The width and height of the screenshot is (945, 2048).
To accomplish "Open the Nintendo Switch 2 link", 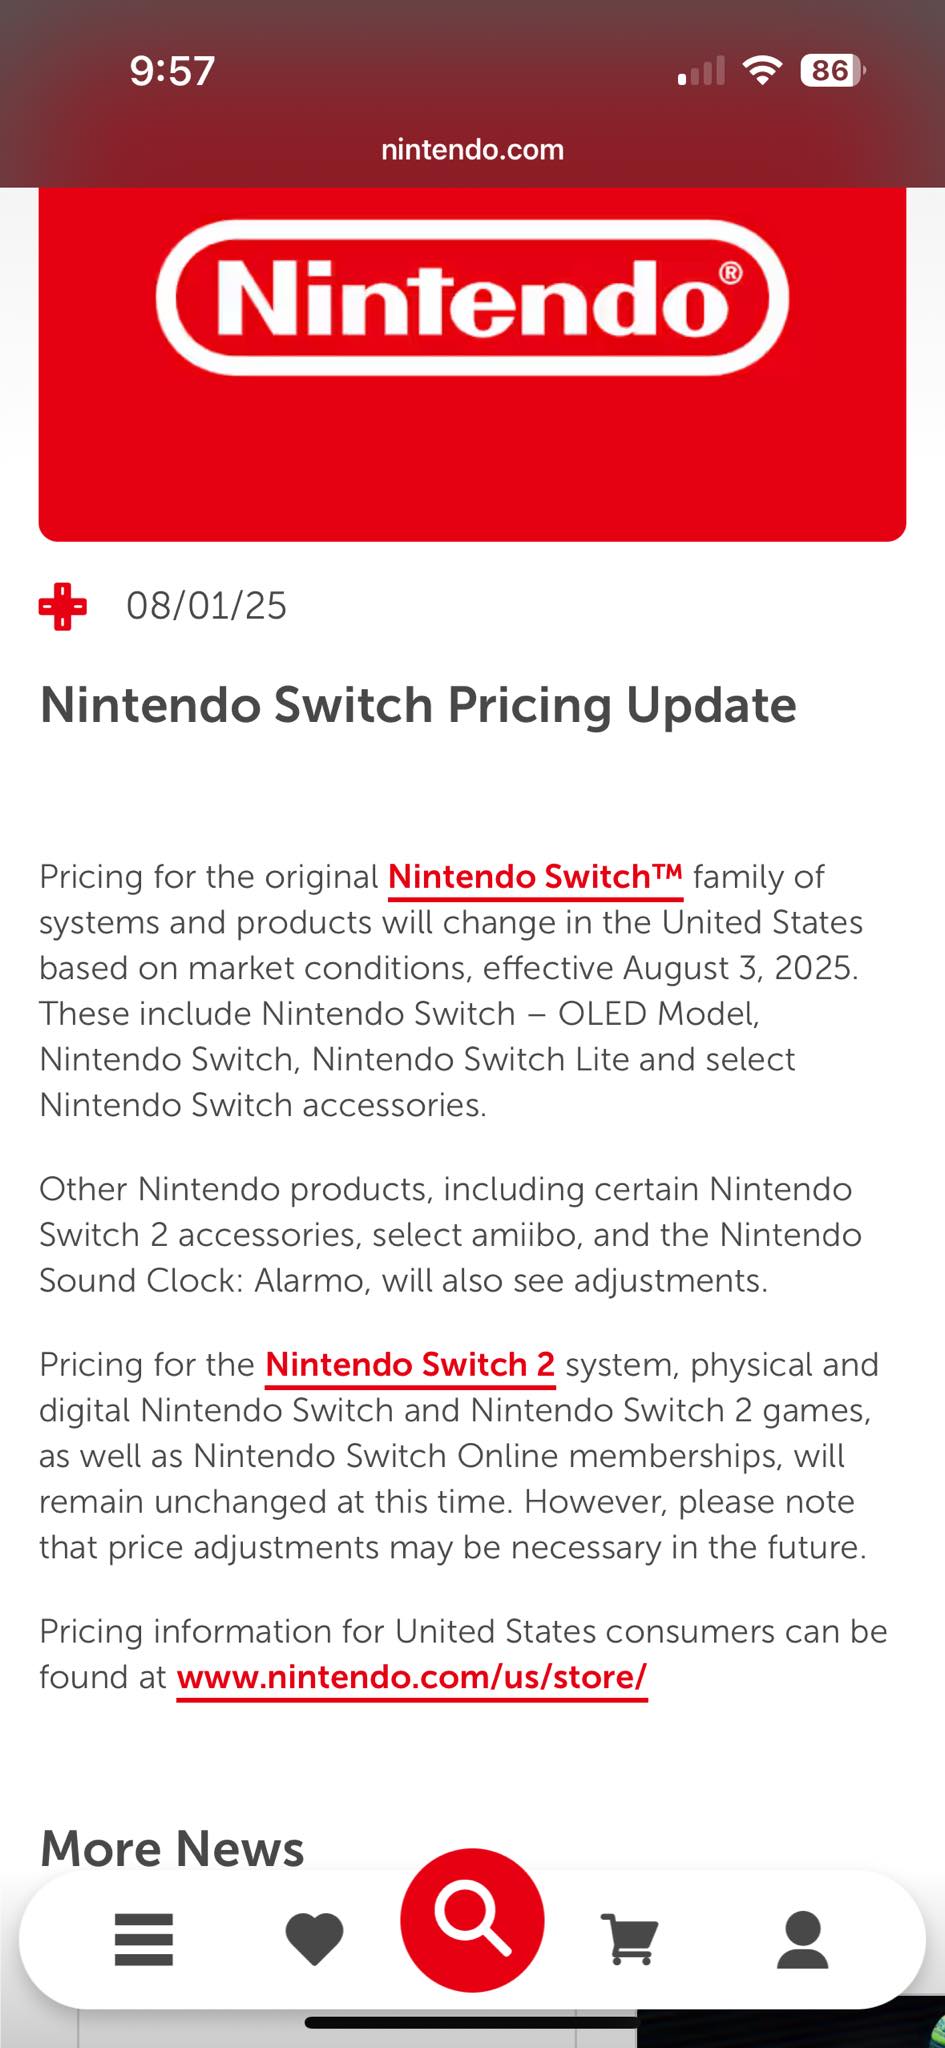I will pos(410,1365).
